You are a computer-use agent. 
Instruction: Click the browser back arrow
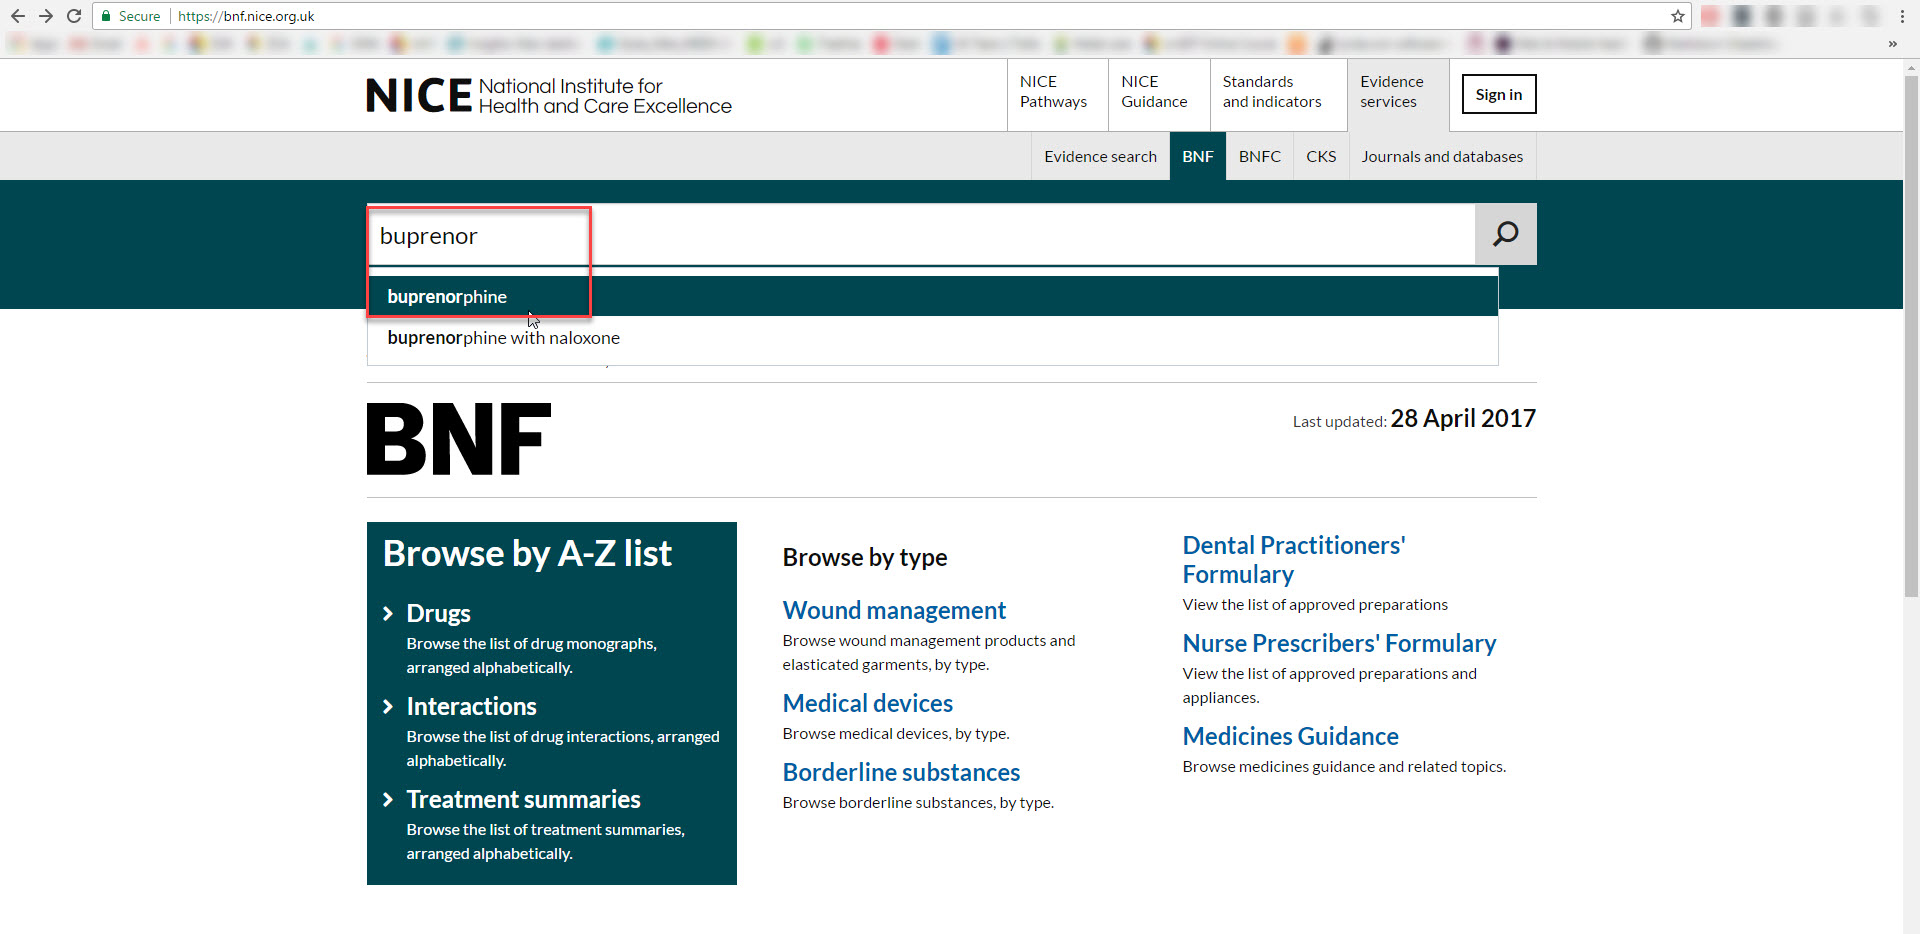click(x=18, y=16)
